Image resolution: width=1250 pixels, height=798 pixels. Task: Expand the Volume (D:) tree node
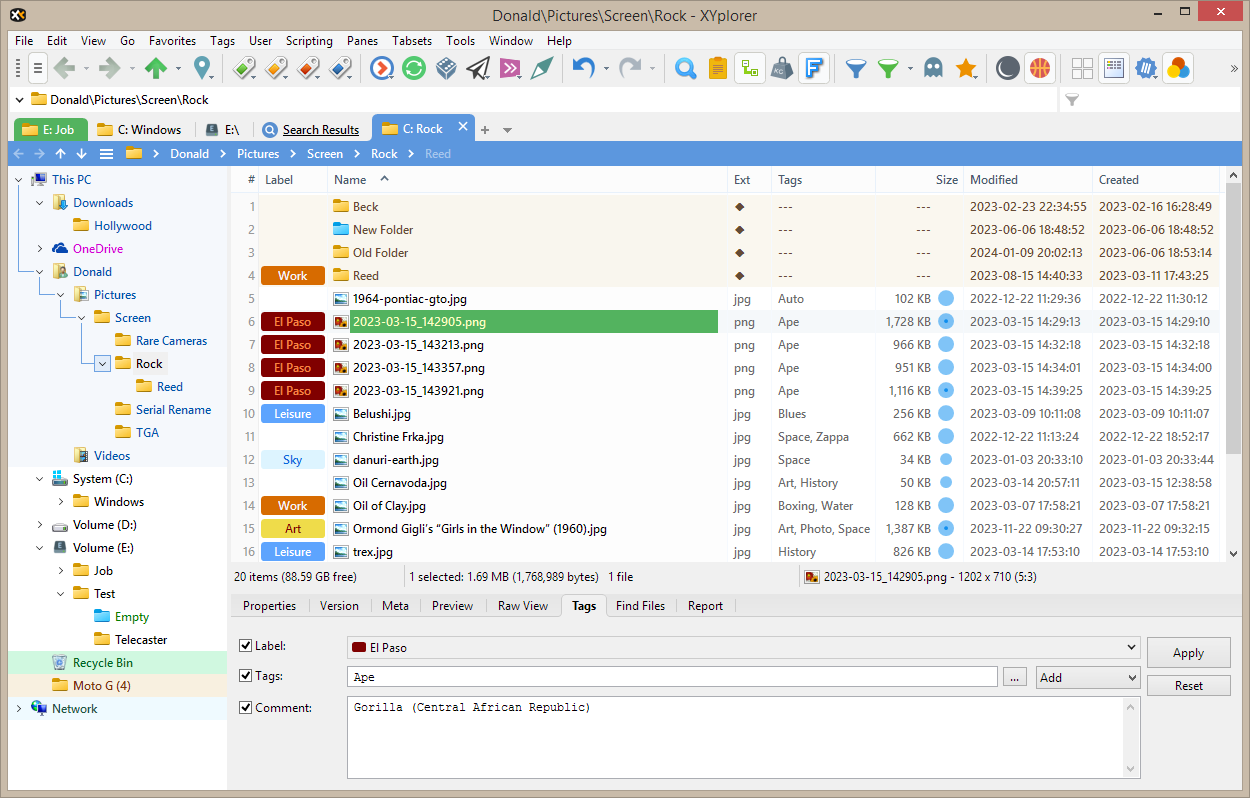coord(40,525)
